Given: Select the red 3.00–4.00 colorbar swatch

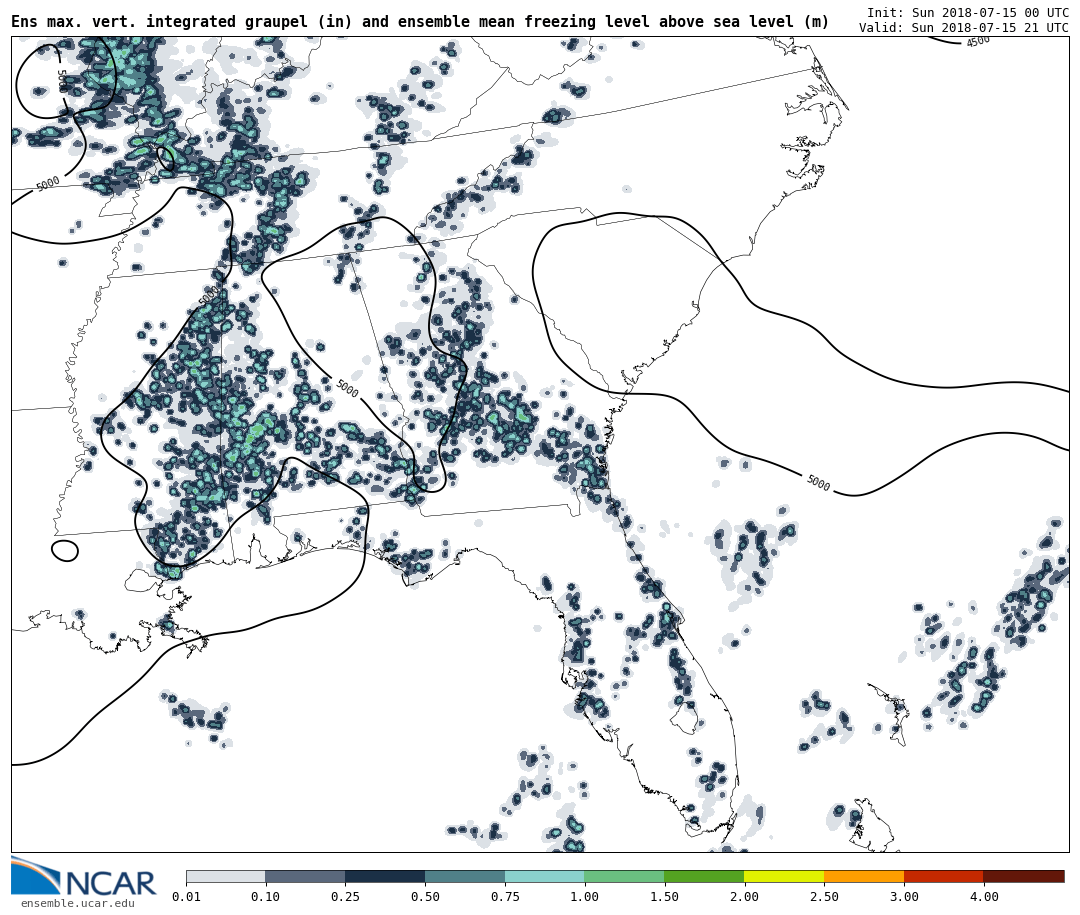Looking at the screenshot, I should coord(943,876).
